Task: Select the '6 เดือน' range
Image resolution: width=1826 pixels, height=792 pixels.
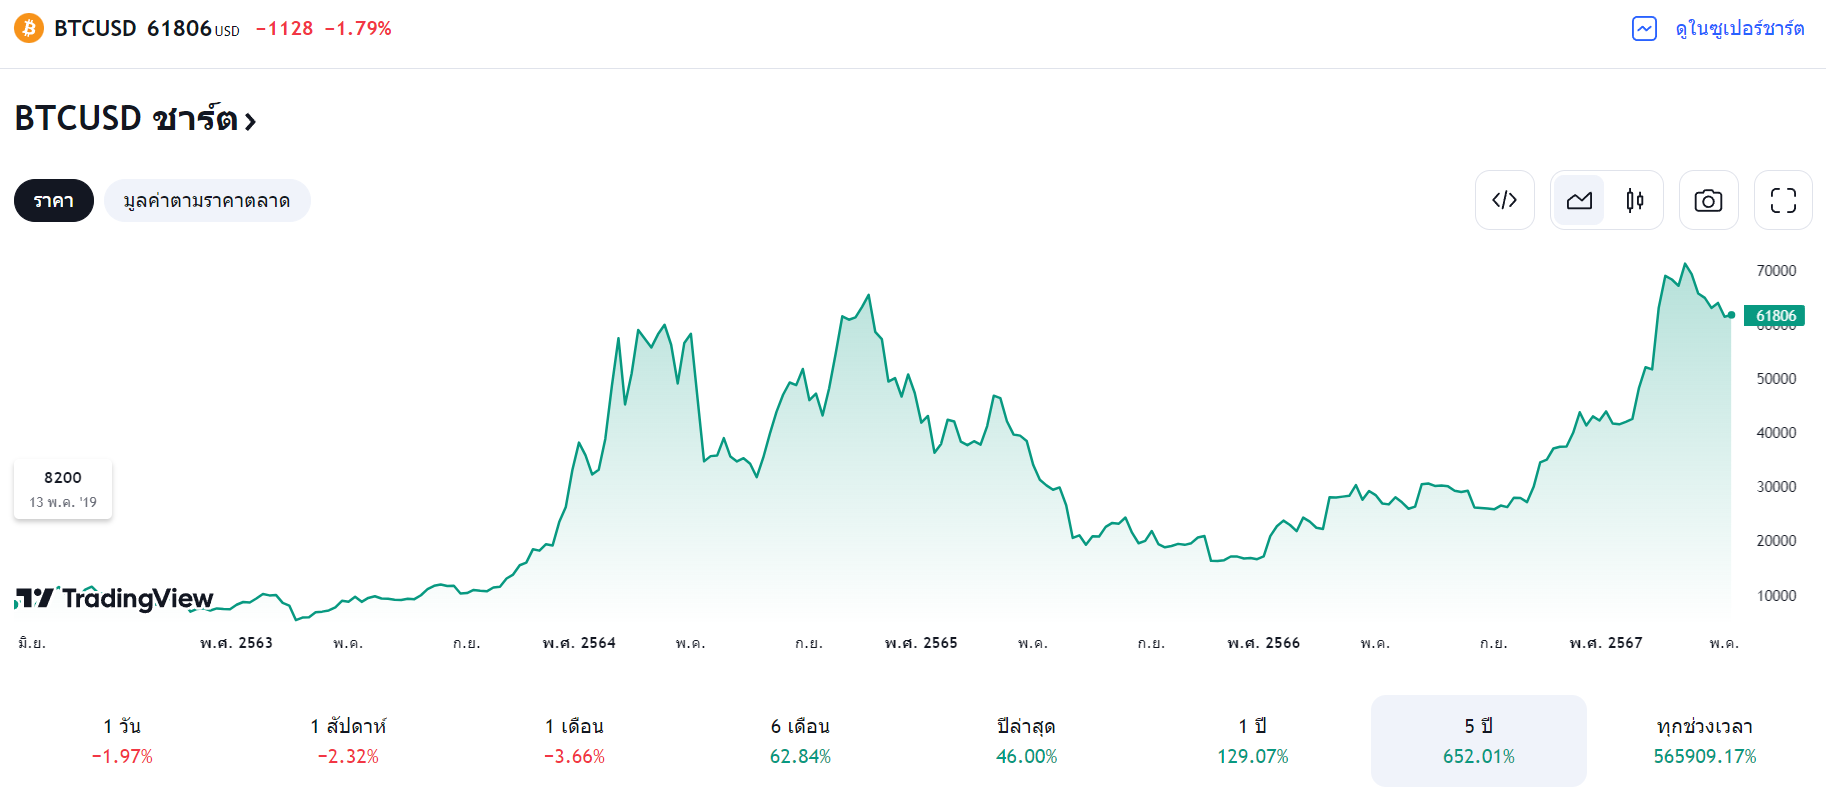Action: pos(800,740)
